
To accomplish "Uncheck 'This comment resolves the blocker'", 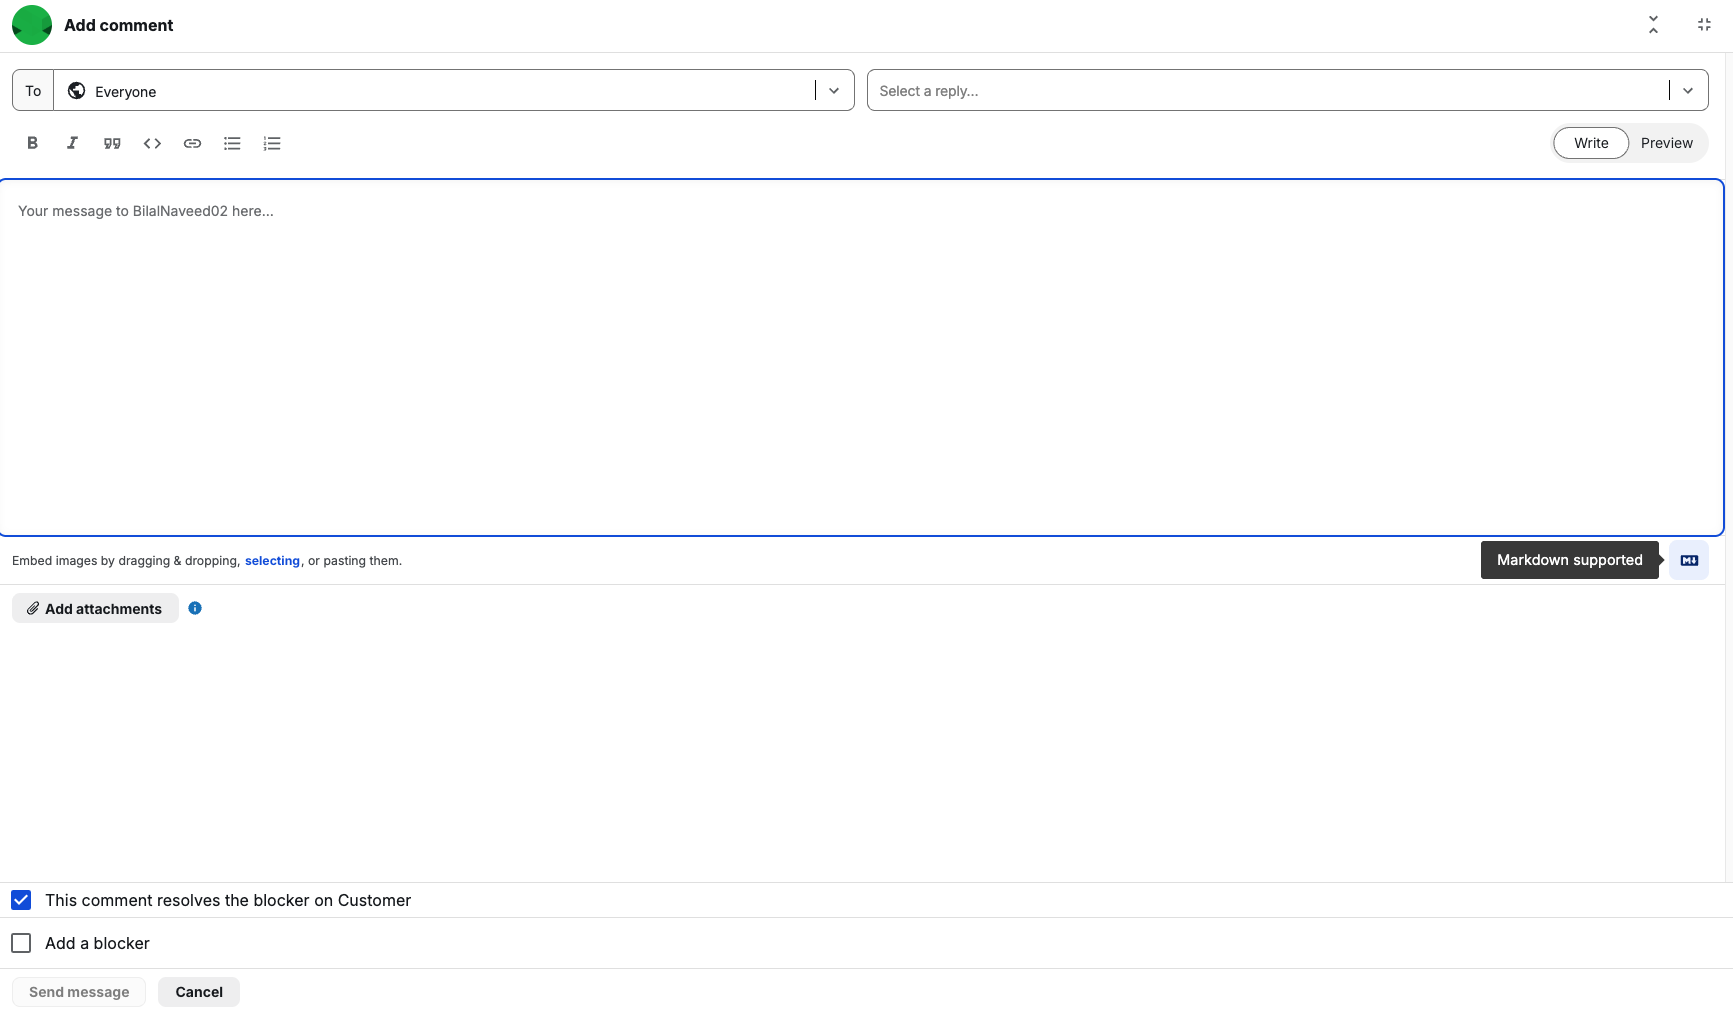I will pos(21,900).
